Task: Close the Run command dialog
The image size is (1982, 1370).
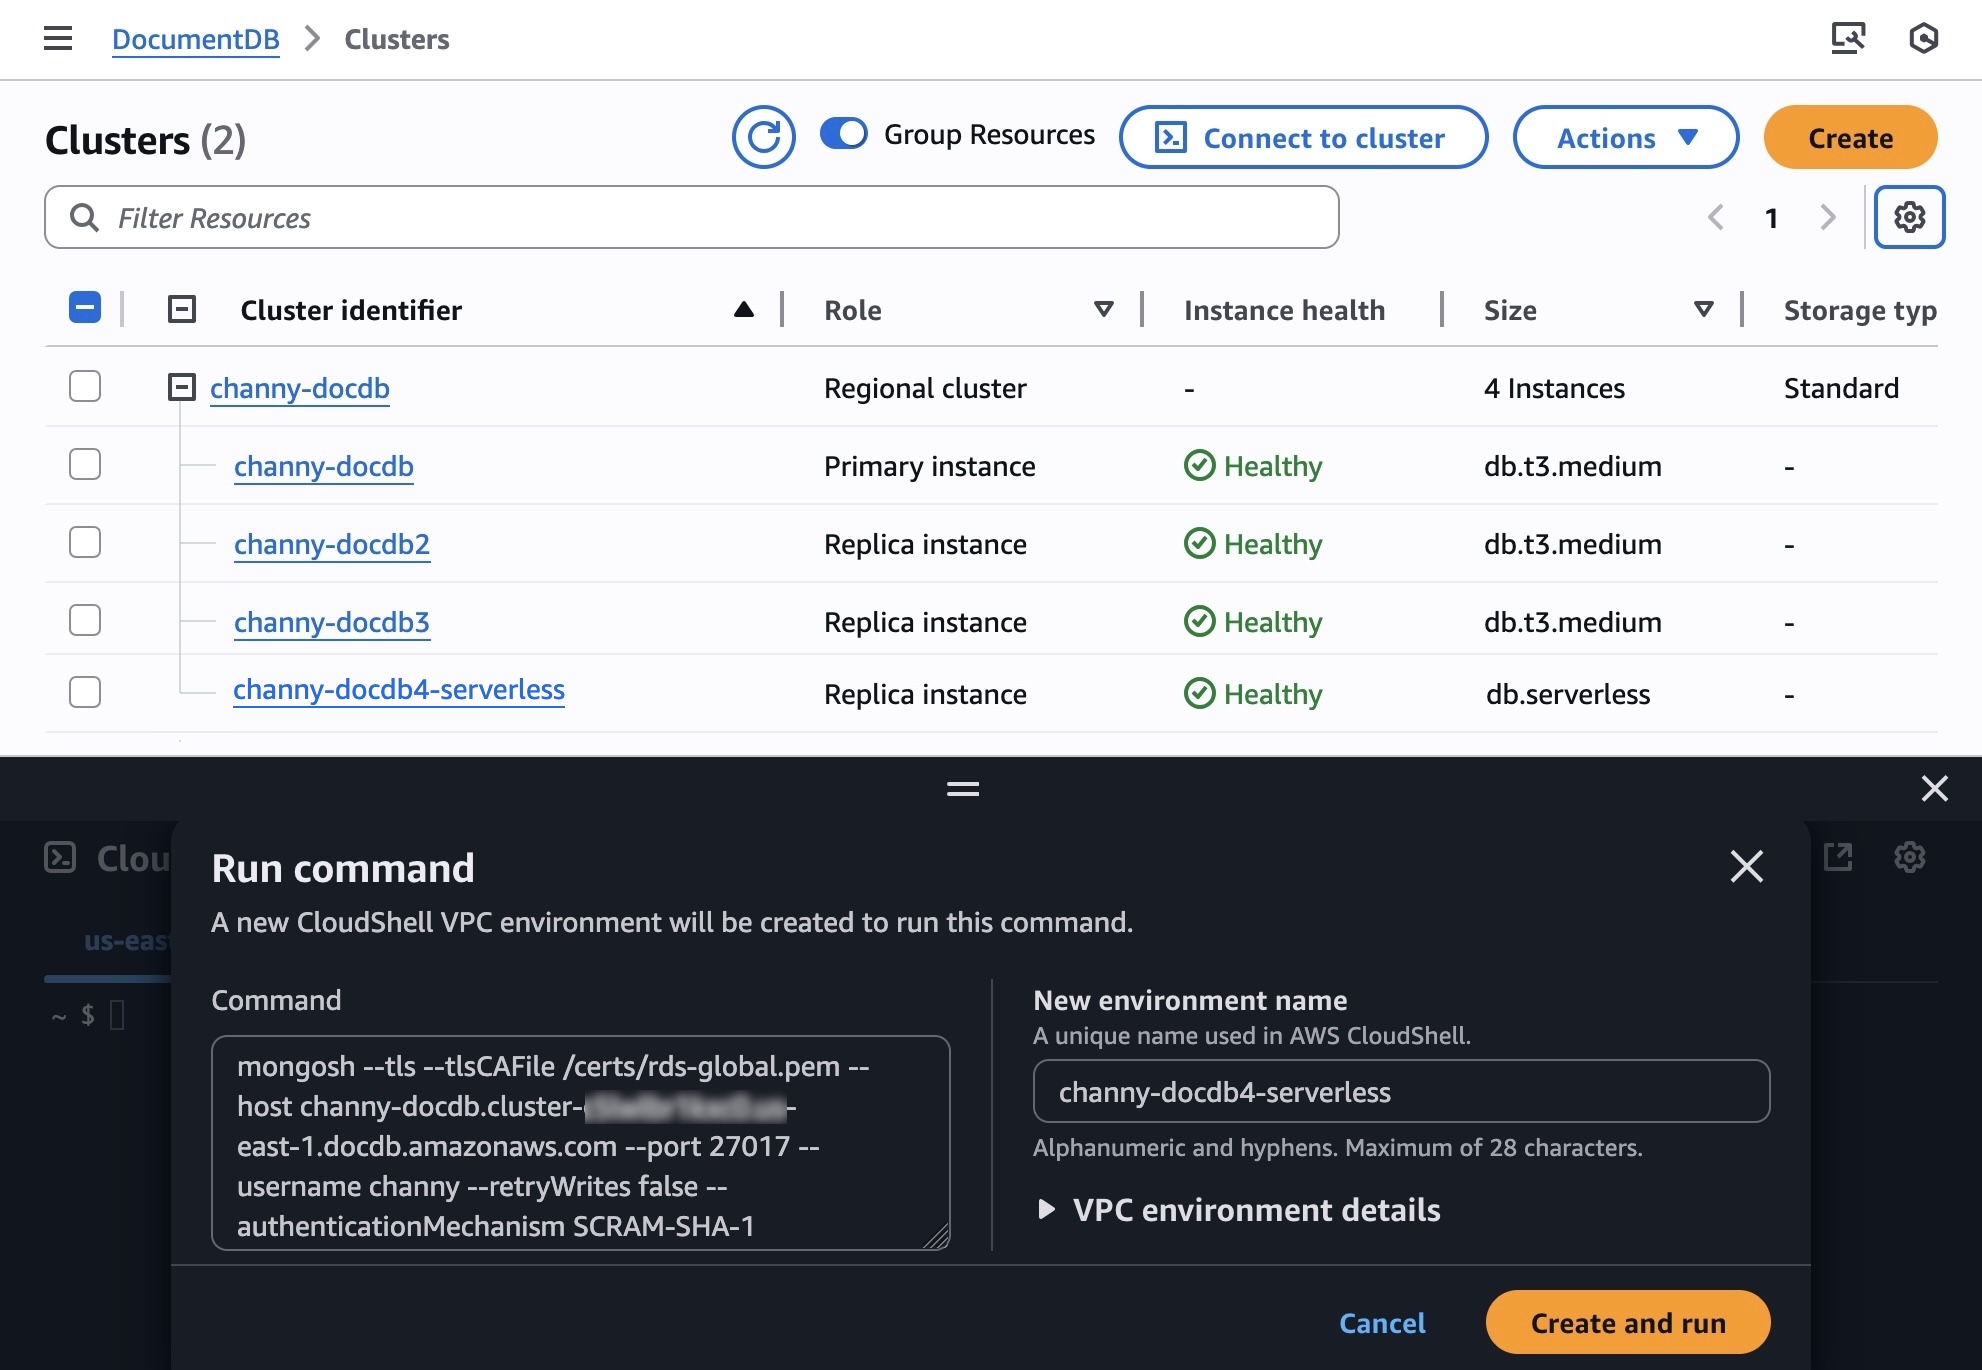Action: [x=1746, y=866]
